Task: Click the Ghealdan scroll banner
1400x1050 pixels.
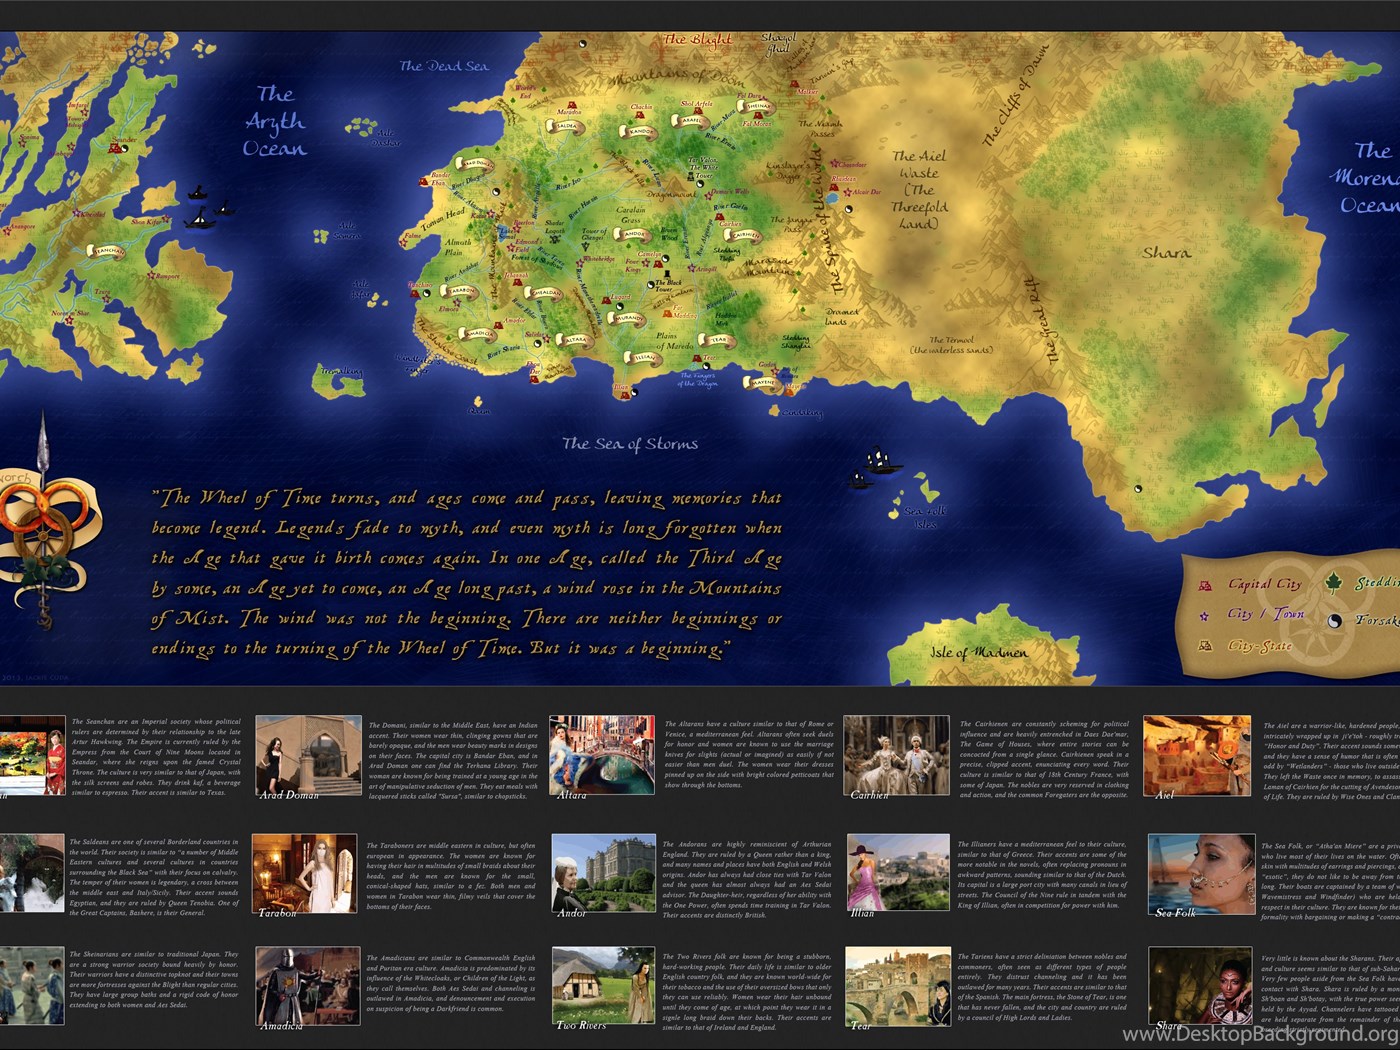Action: click(543, 292)
